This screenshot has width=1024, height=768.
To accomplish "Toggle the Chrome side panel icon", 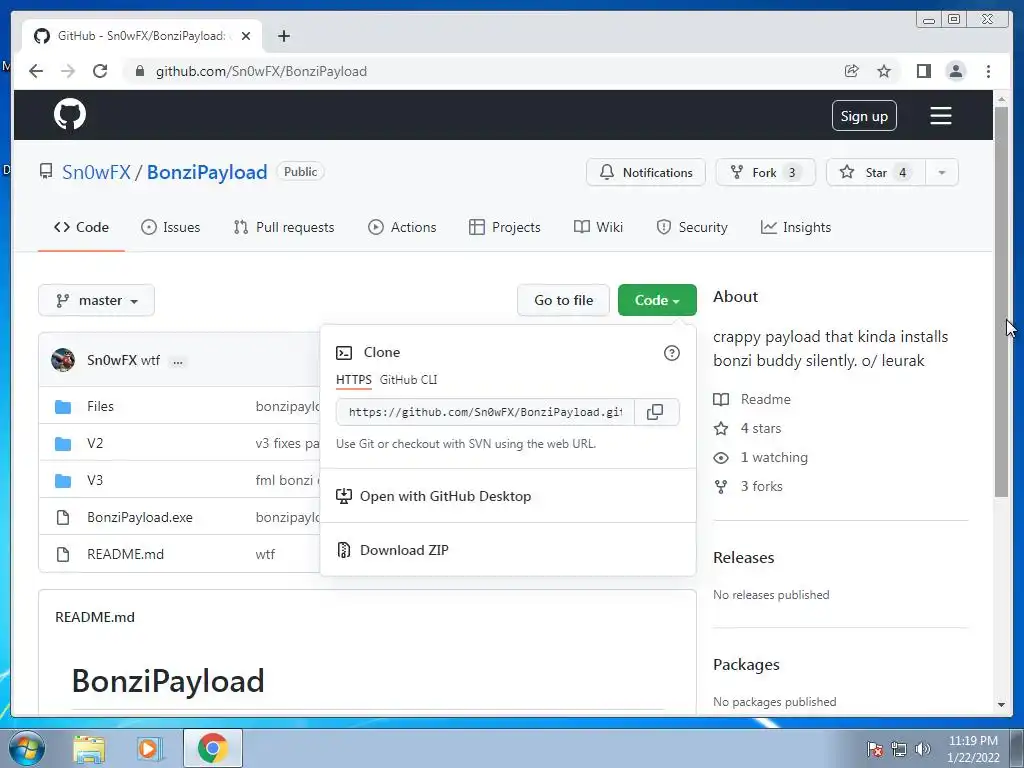I will [x=923, y=71].
